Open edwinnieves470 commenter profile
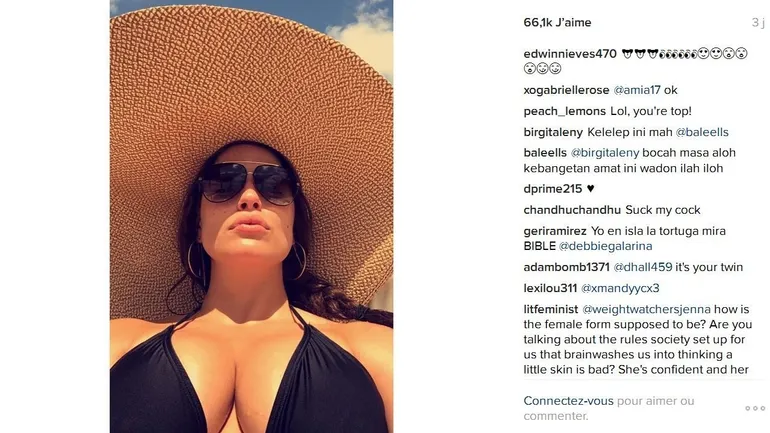This screenshot has width=770, height=433. 570,54
